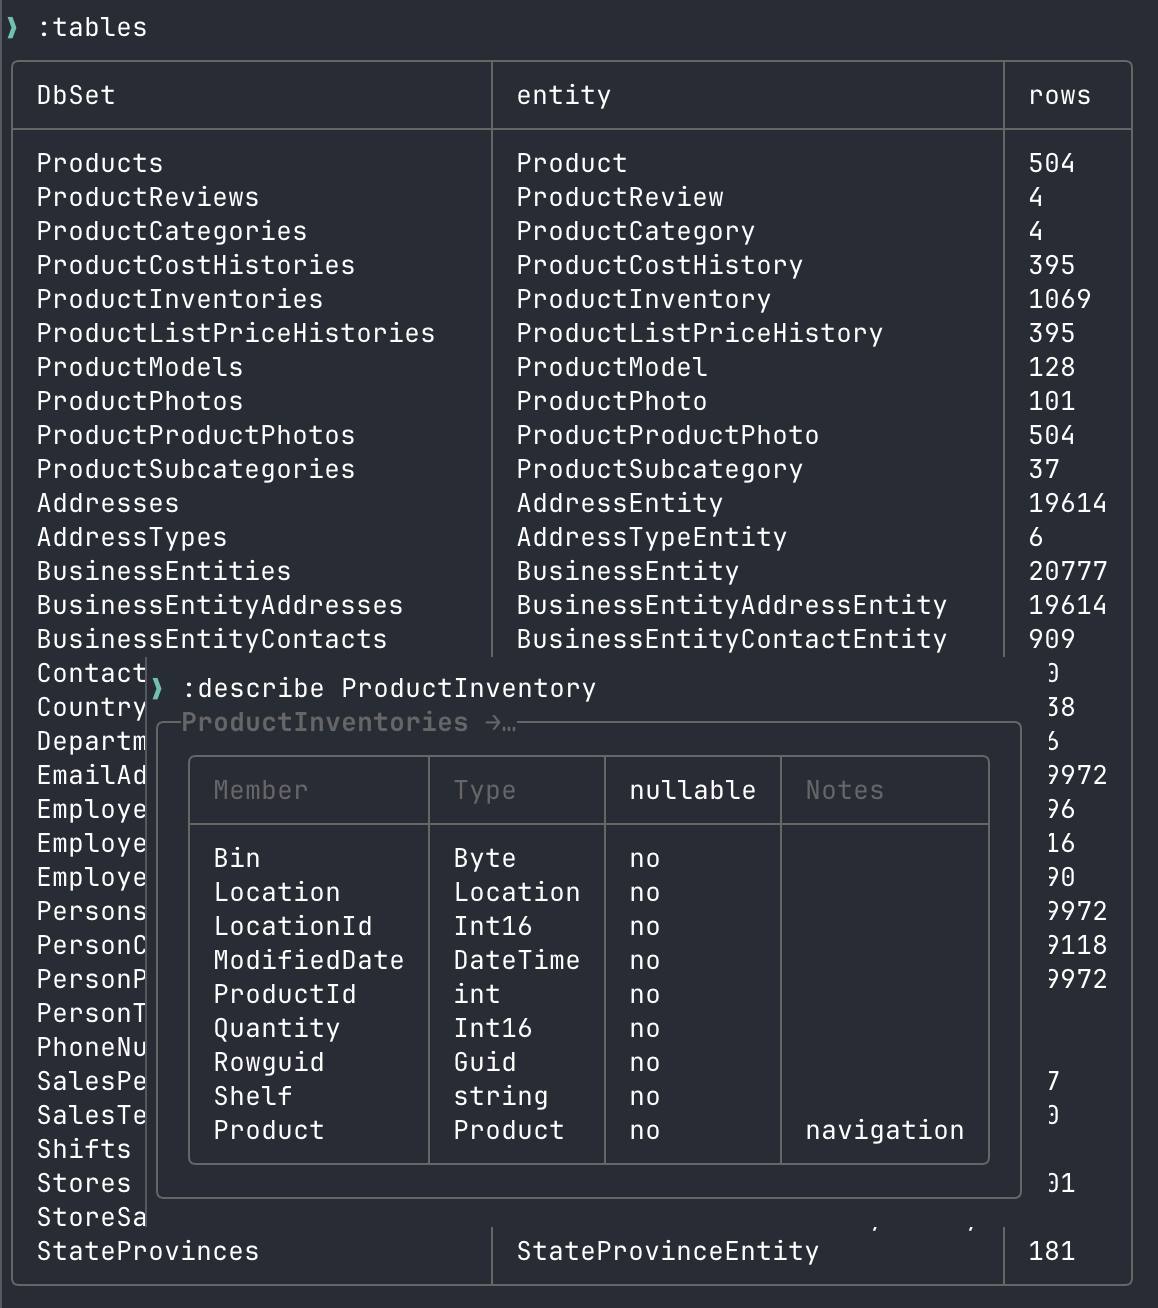Click the ProductReviews DbSet name

tap(148, 197)
